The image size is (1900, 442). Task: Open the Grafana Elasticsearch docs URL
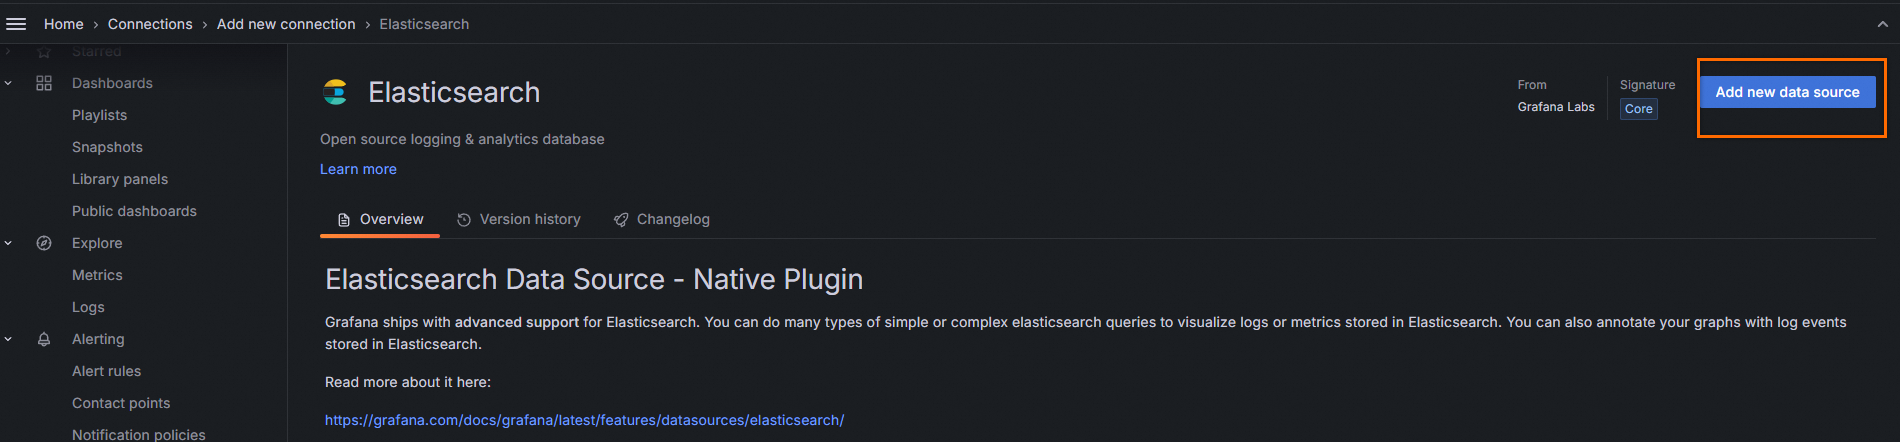tap(584, 420)
